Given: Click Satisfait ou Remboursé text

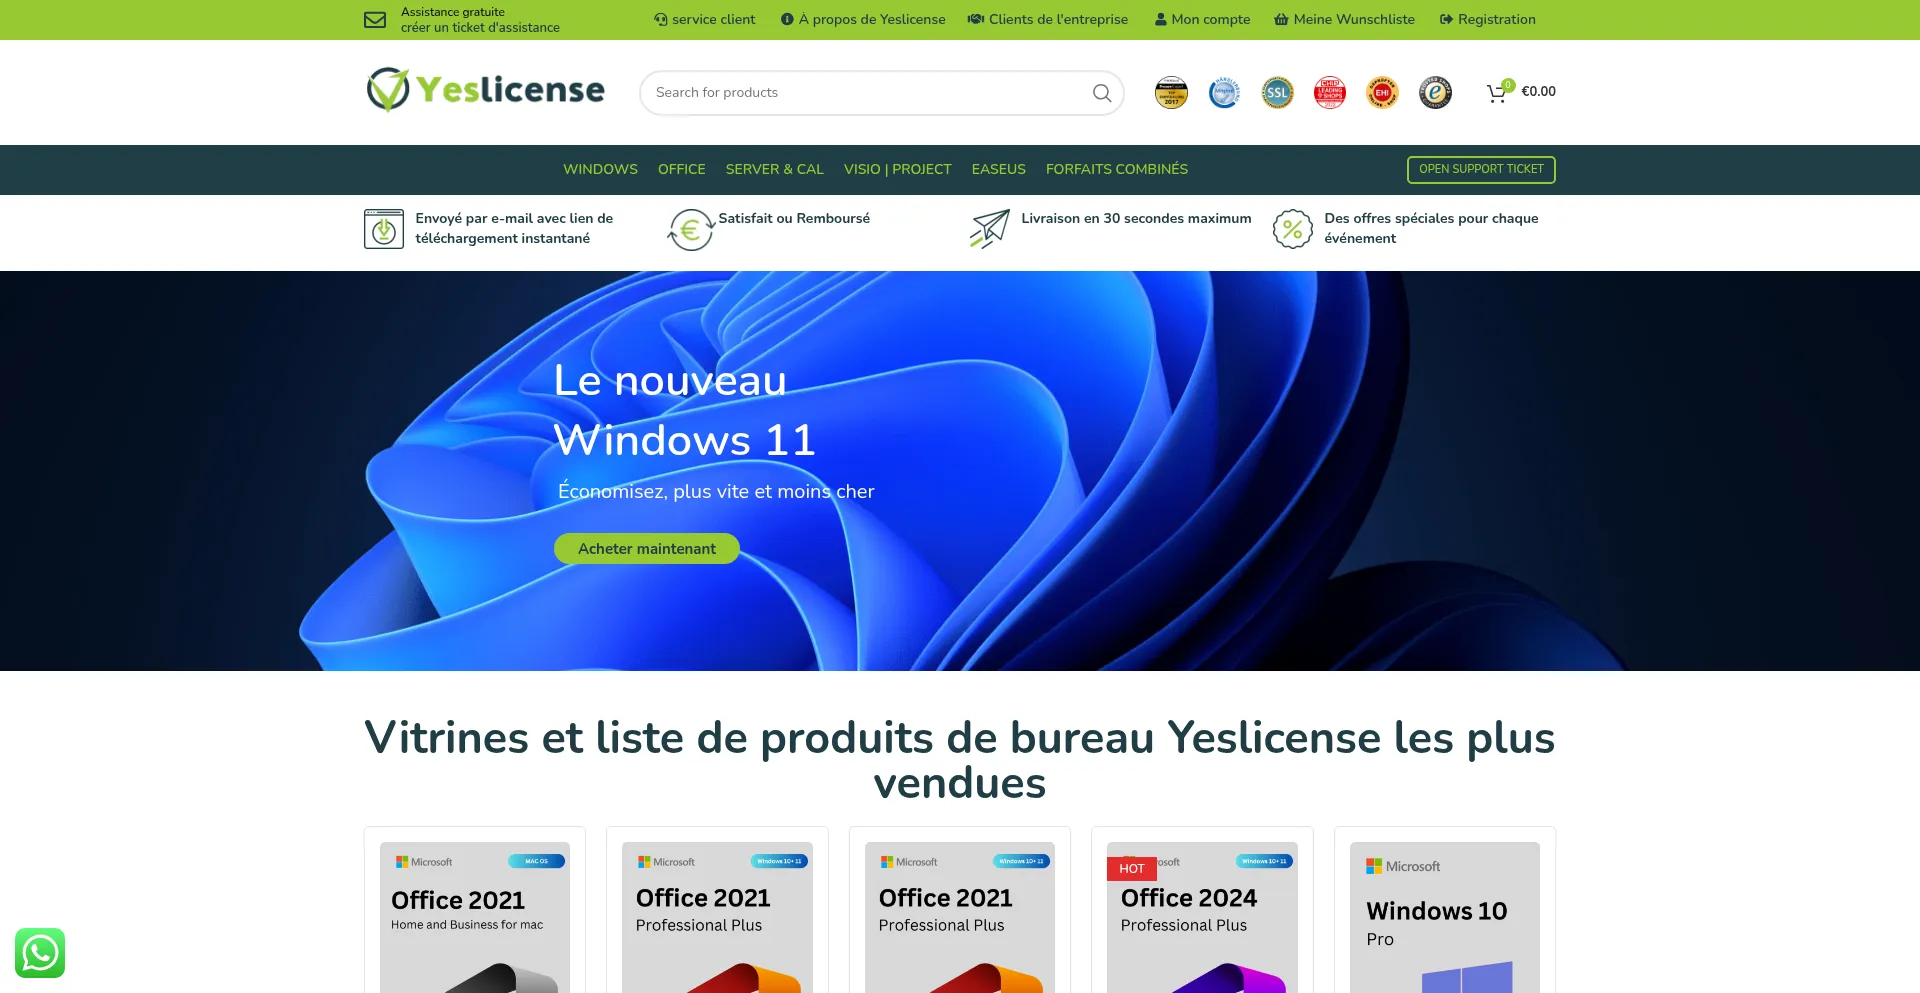Looking at the screenshot, I should point(794,218).
